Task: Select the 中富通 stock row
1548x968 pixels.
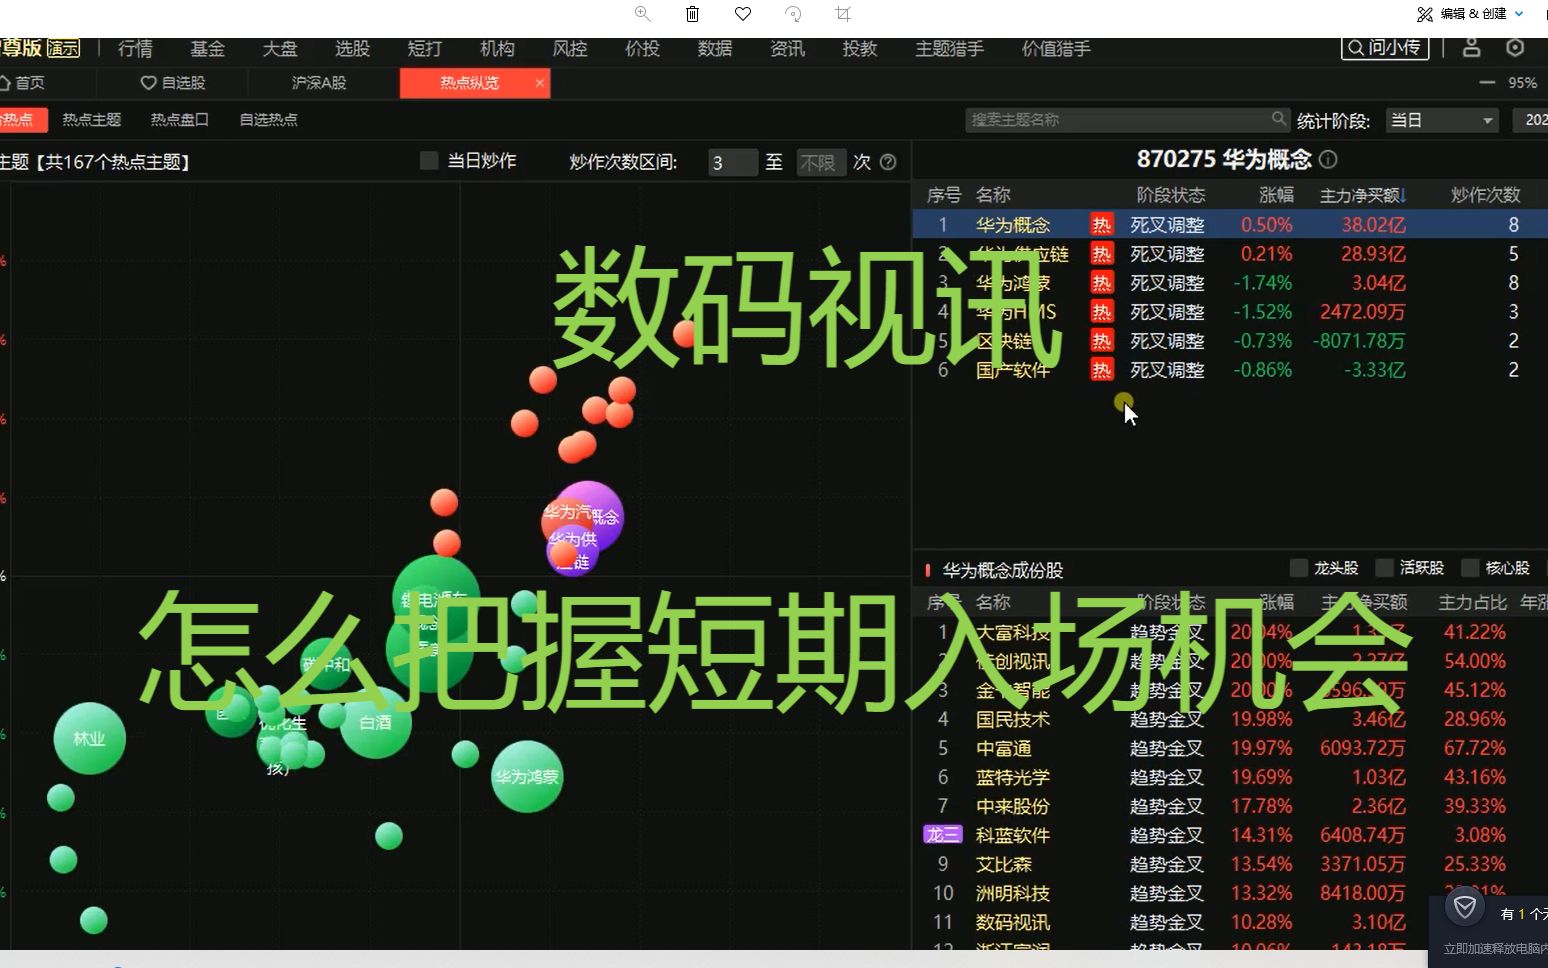Action: pyautogui.click(x=1229, y=748)
